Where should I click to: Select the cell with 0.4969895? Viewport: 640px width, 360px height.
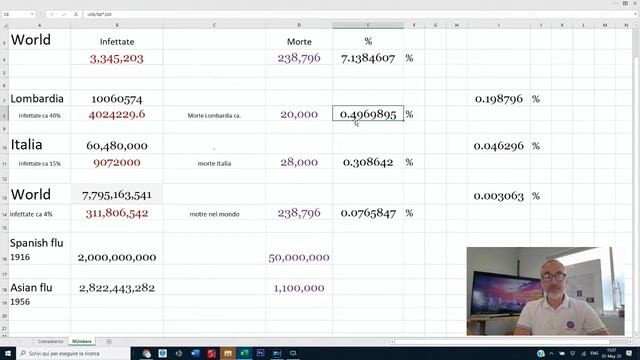(x=368, y=113)
